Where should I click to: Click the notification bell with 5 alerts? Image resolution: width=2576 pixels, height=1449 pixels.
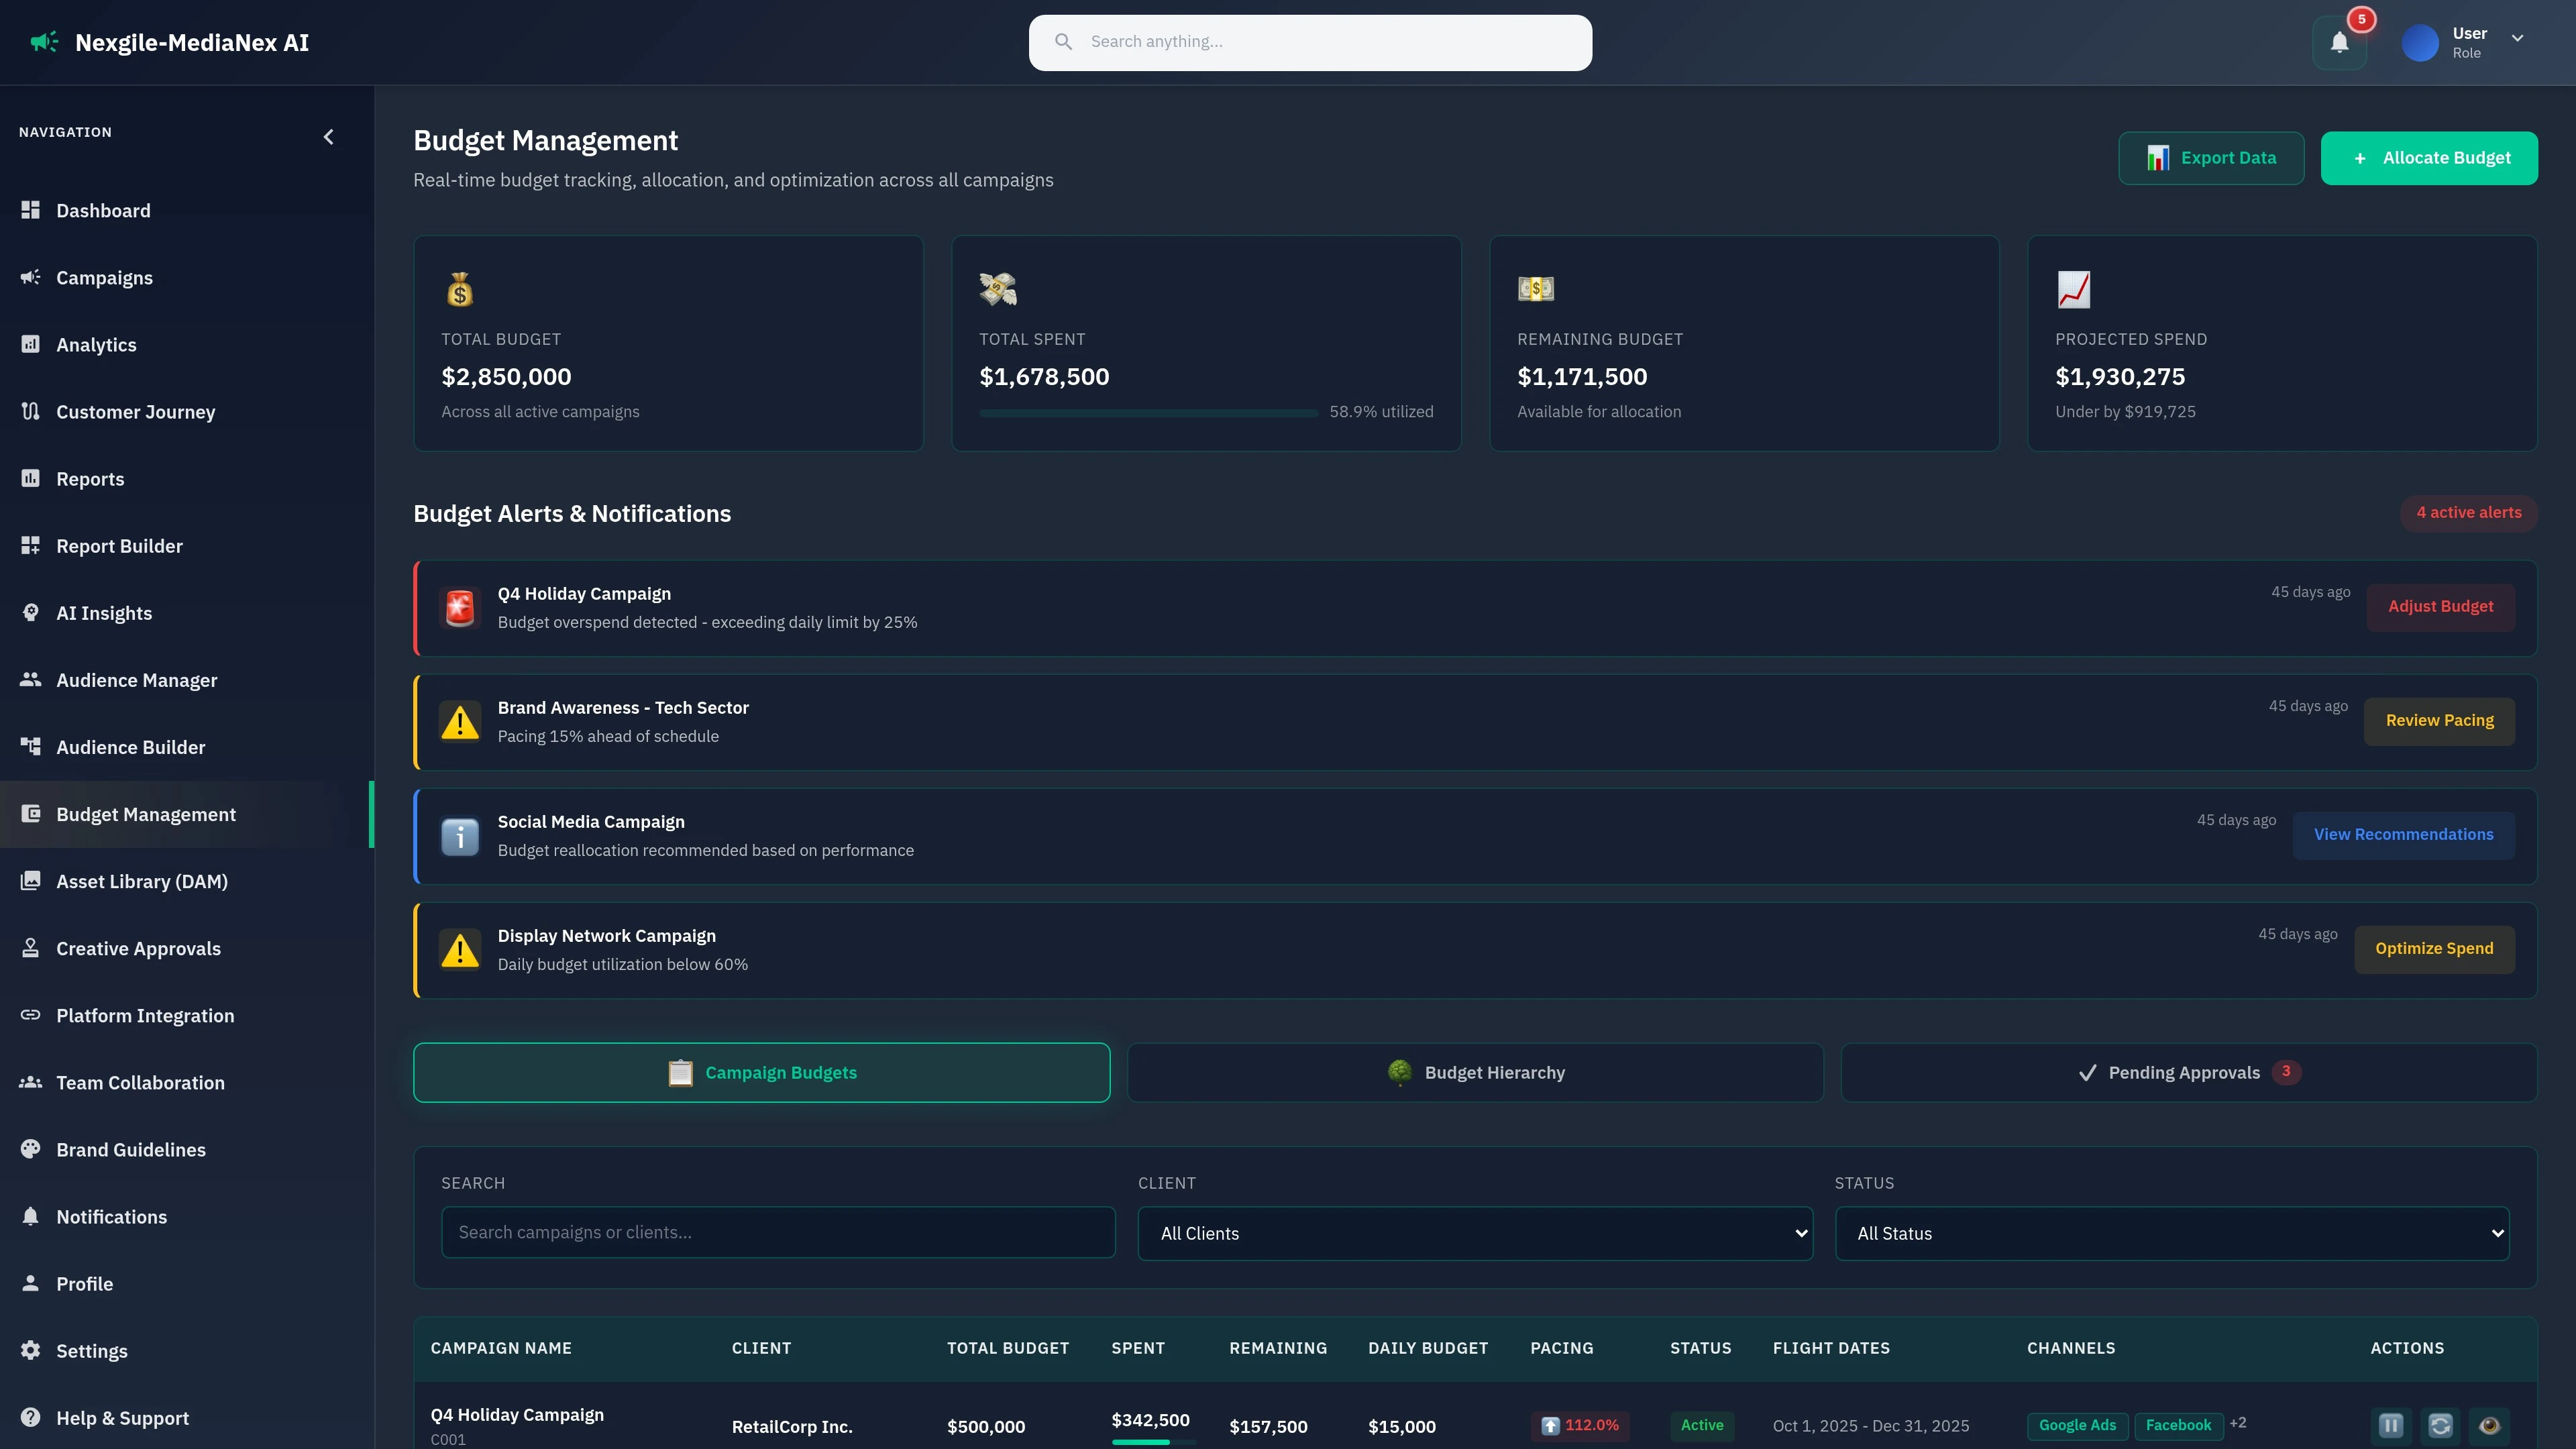coord(2339,42)
